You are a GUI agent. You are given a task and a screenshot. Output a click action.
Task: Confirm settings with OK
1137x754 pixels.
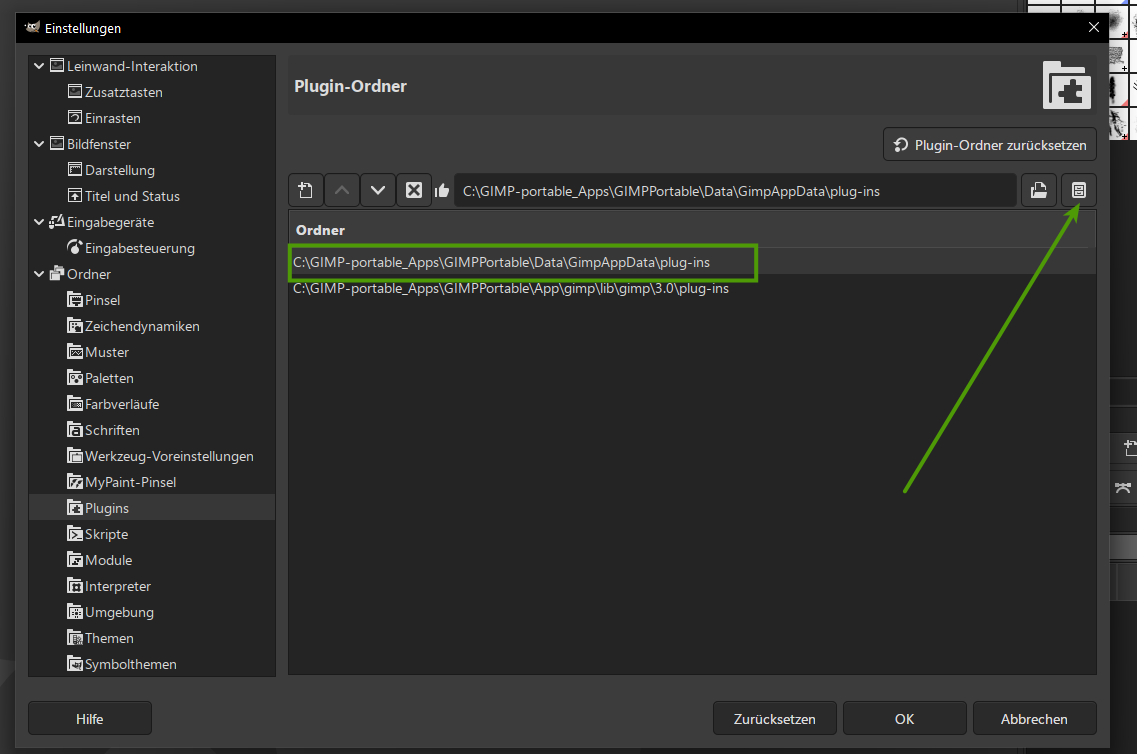904,718
